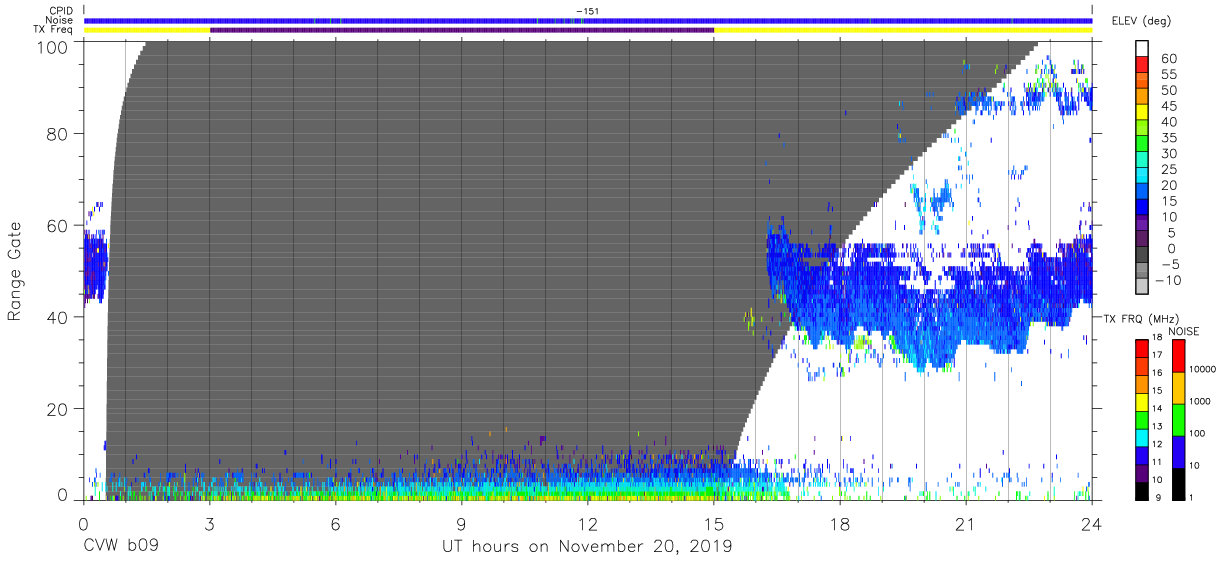Click the y-axis tick label '80'
1228x567 pixels.
[58, 133]
